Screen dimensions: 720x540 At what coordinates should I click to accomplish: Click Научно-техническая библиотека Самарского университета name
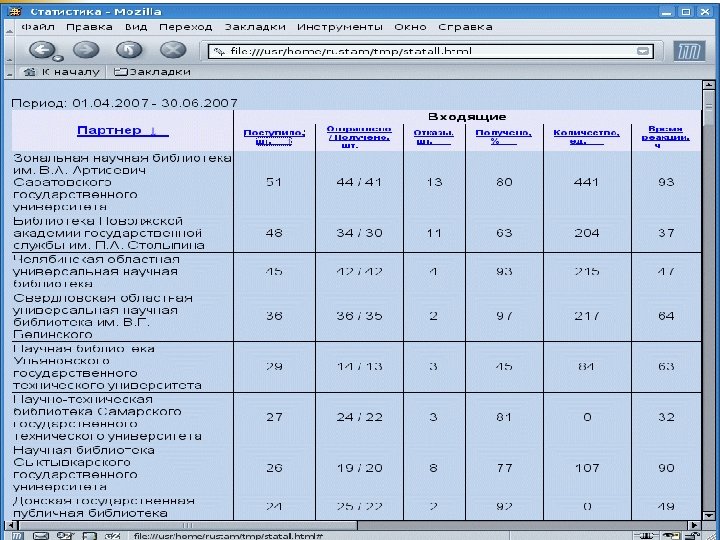[x=107, y=417]
